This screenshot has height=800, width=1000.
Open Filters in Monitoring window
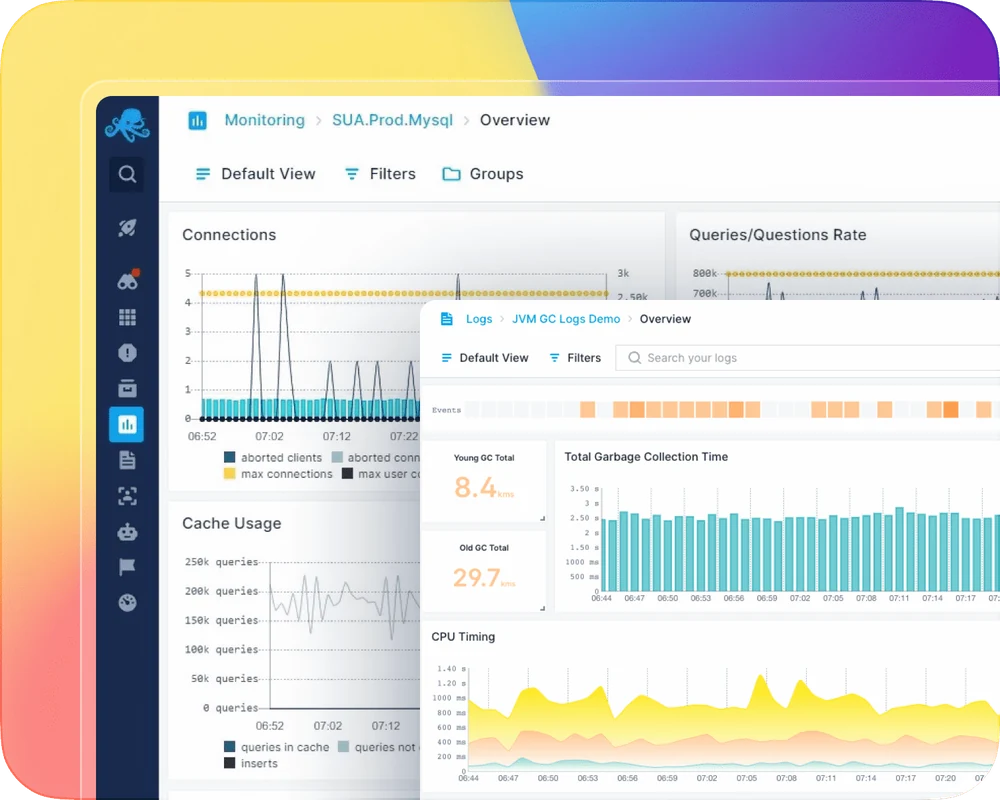tap(380, 174)
